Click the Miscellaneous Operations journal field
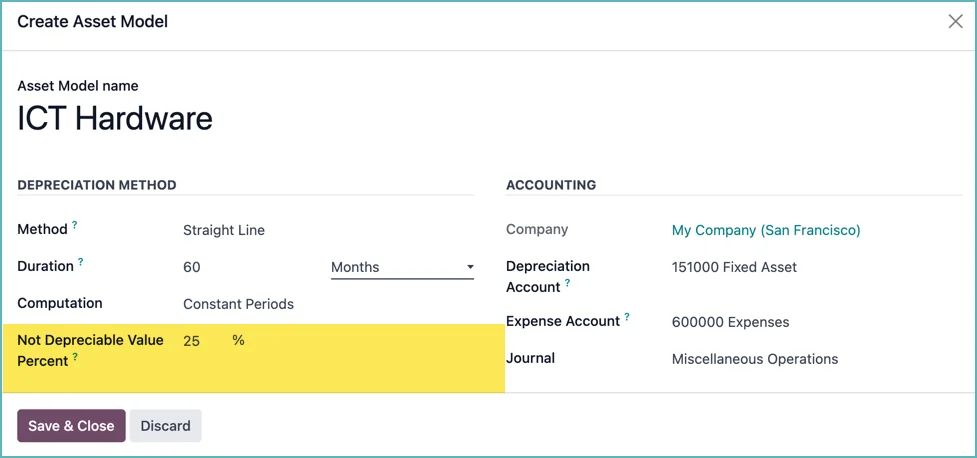The height and width of the screenshot is (458, 977). click(x=817, y=359)
